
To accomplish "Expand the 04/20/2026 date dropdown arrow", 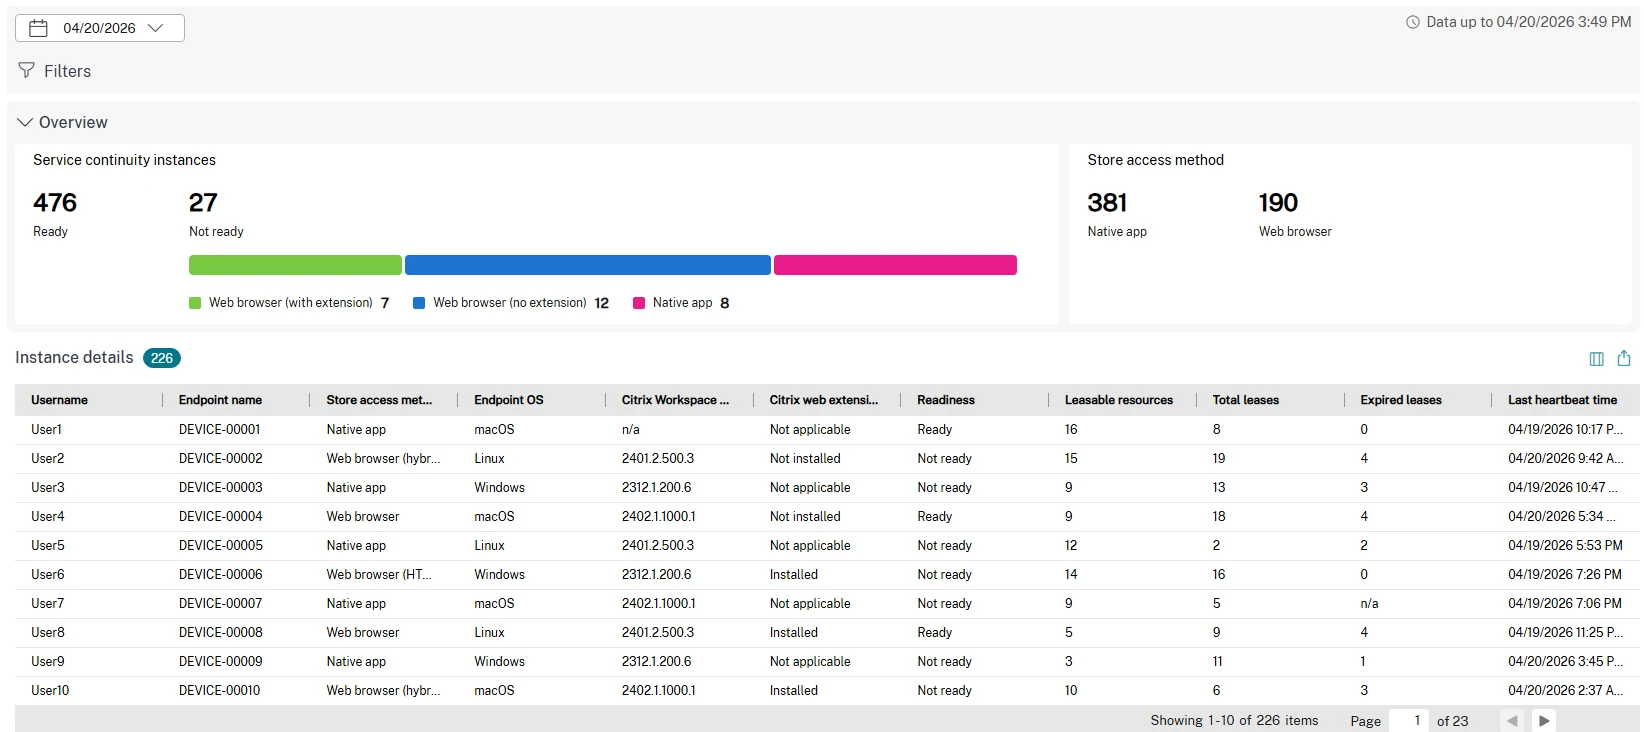I will tap(155, 28).
